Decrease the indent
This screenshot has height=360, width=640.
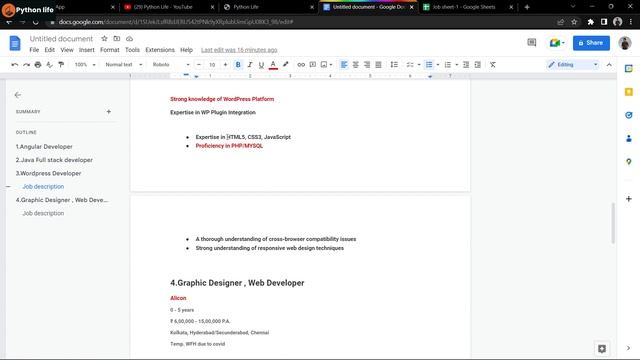466,64
